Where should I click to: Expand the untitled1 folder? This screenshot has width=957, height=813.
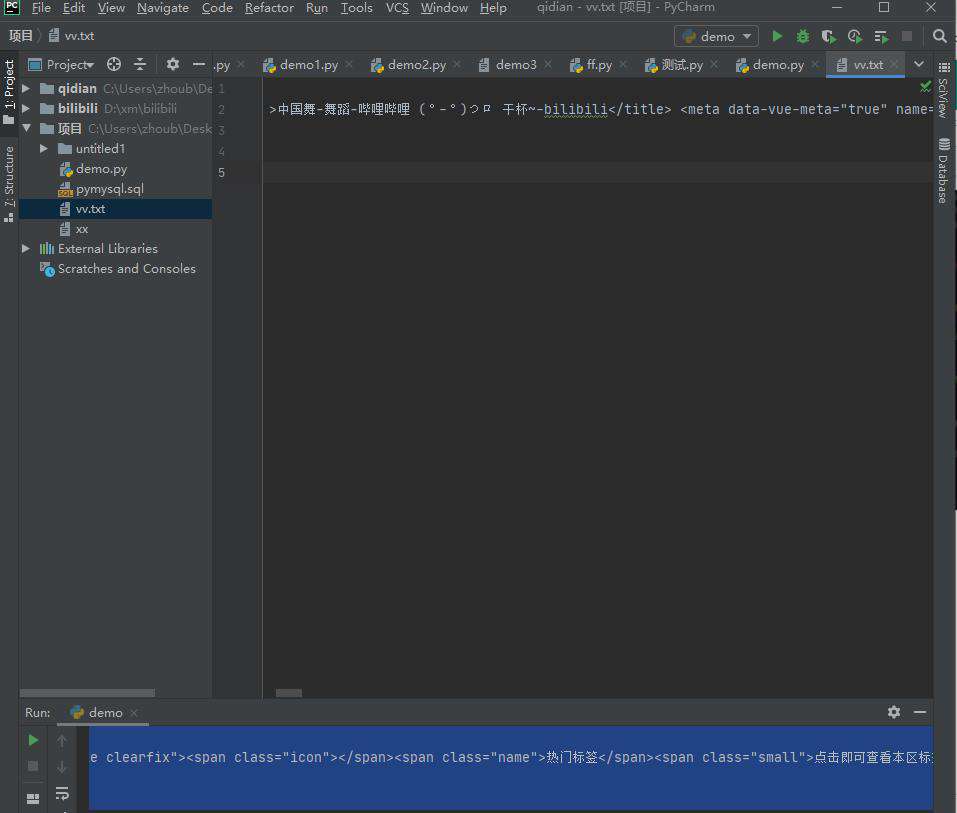tap(43, 148)
